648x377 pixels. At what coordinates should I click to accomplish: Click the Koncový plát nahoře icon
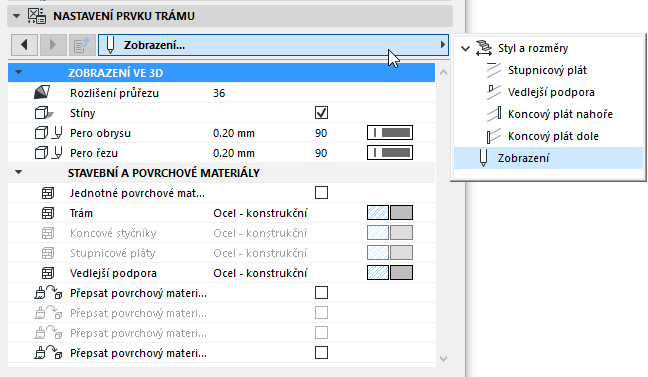point(494,114)
